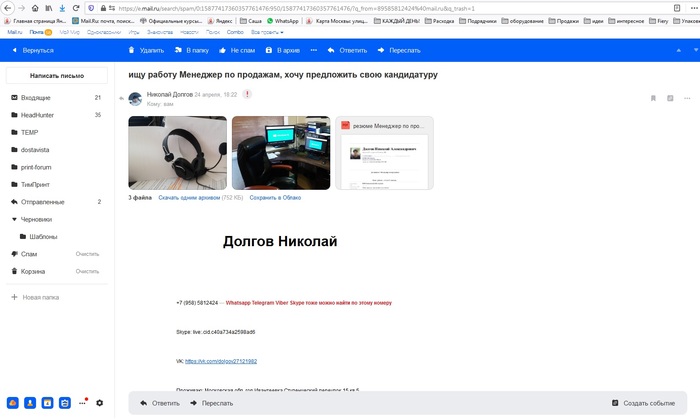This screenshot has width=700, height=419.
Task: Move the message using В папку
Action: point(192,50)
